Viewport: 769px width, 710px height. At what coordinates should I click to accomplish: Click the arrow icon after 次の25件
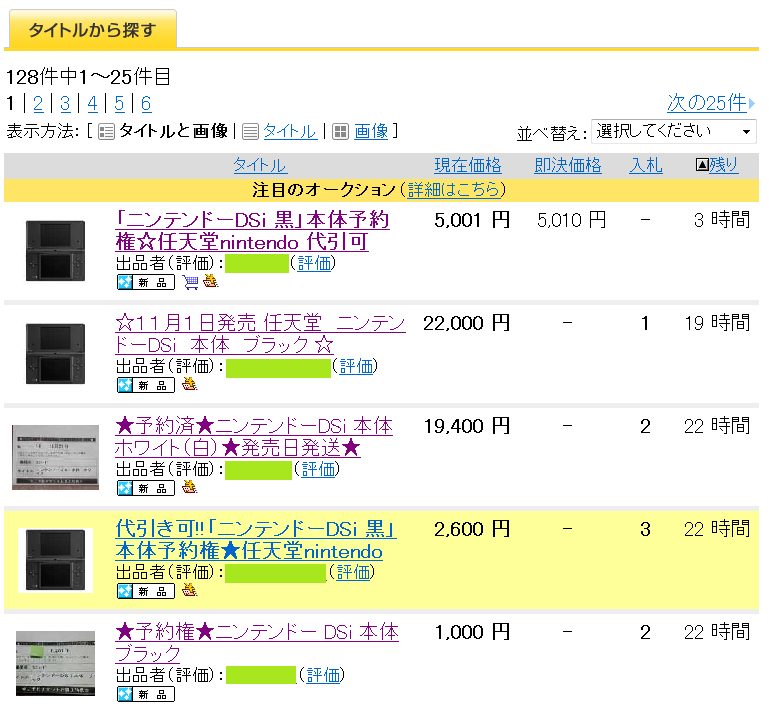752,104
